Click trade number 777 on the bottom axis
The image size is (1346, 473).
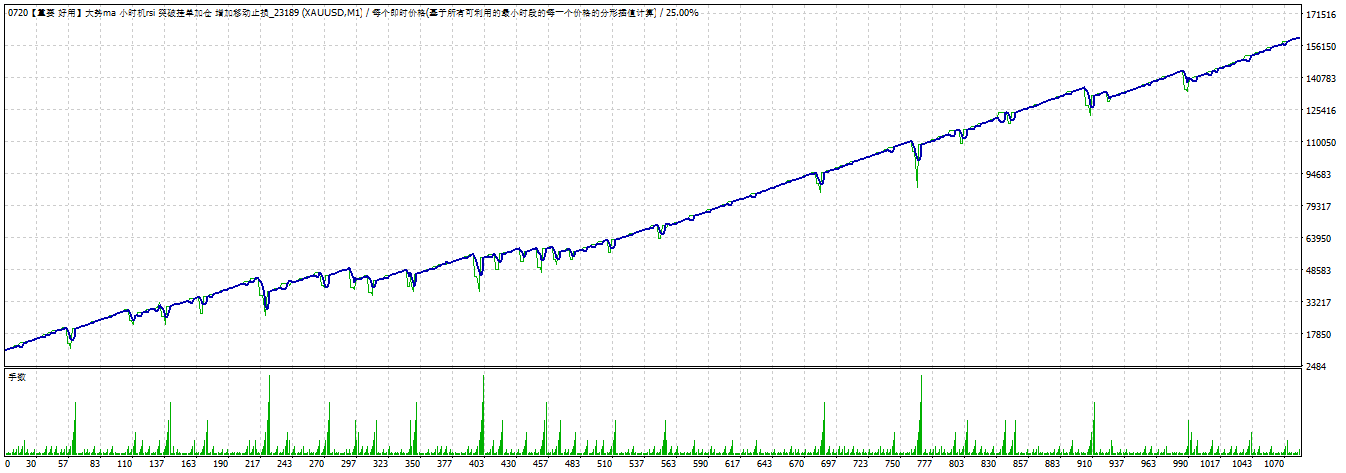924,464
